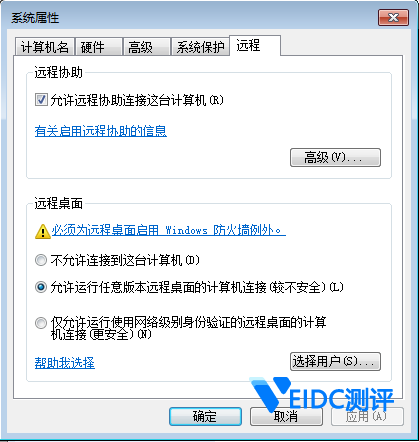Open the 高级 tab
This screenshot has height=442, width=419.
(x=146, y=47)
